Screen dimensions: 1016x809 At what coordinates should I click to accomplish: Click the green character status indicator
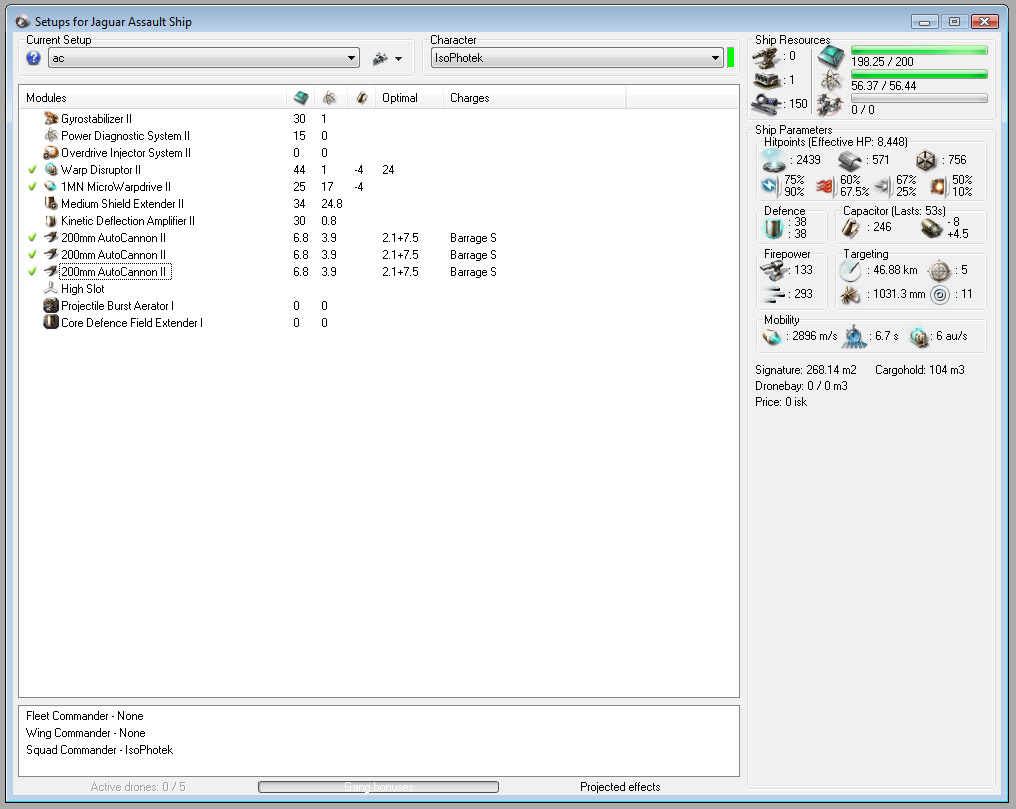click(731, 58)
